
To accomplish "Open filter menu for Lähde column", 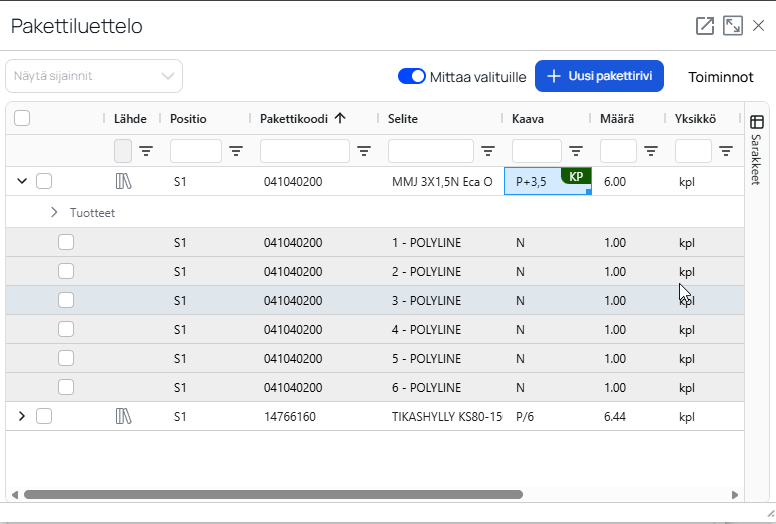I will tap(146, 151).
